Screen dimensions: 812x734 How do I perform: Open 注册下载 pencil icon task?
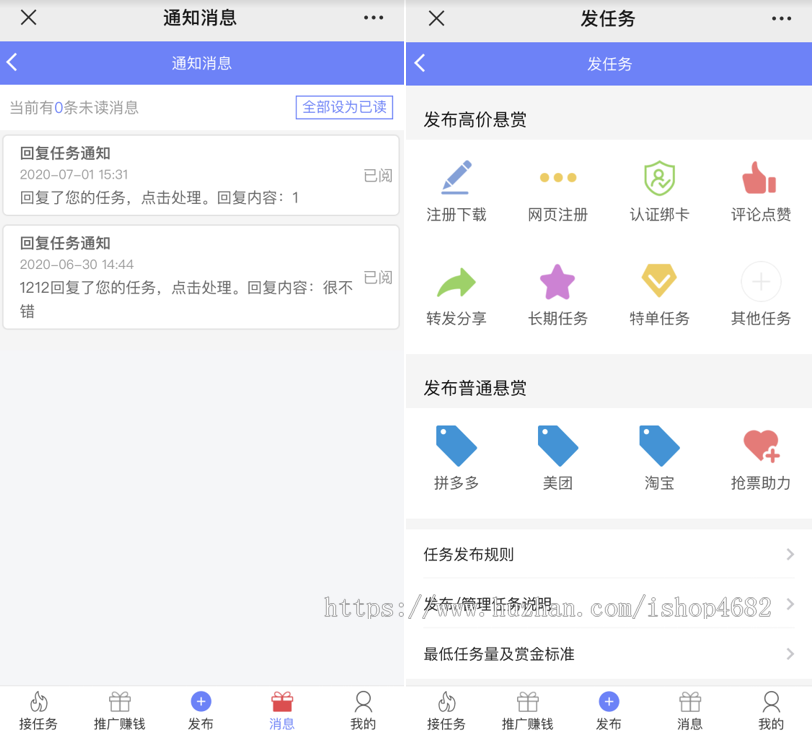tap(456, 177)
